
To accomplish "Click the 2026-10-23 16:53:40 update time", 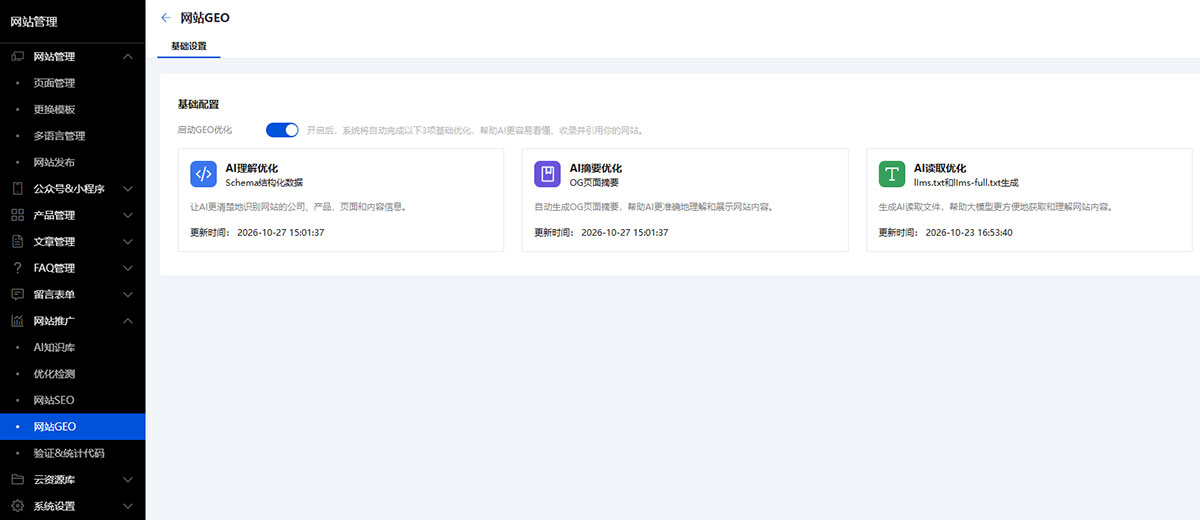I will click(x=969, y=232).
